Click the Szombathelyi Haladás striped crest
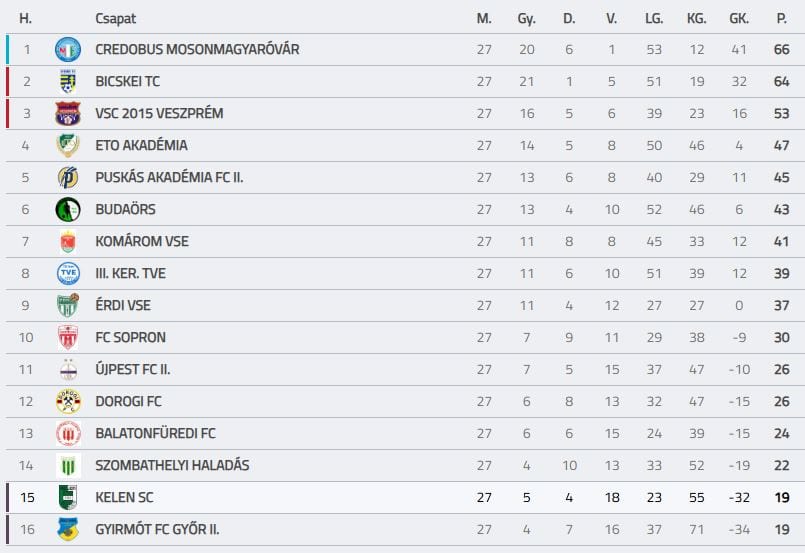 (x=68, y=465)
